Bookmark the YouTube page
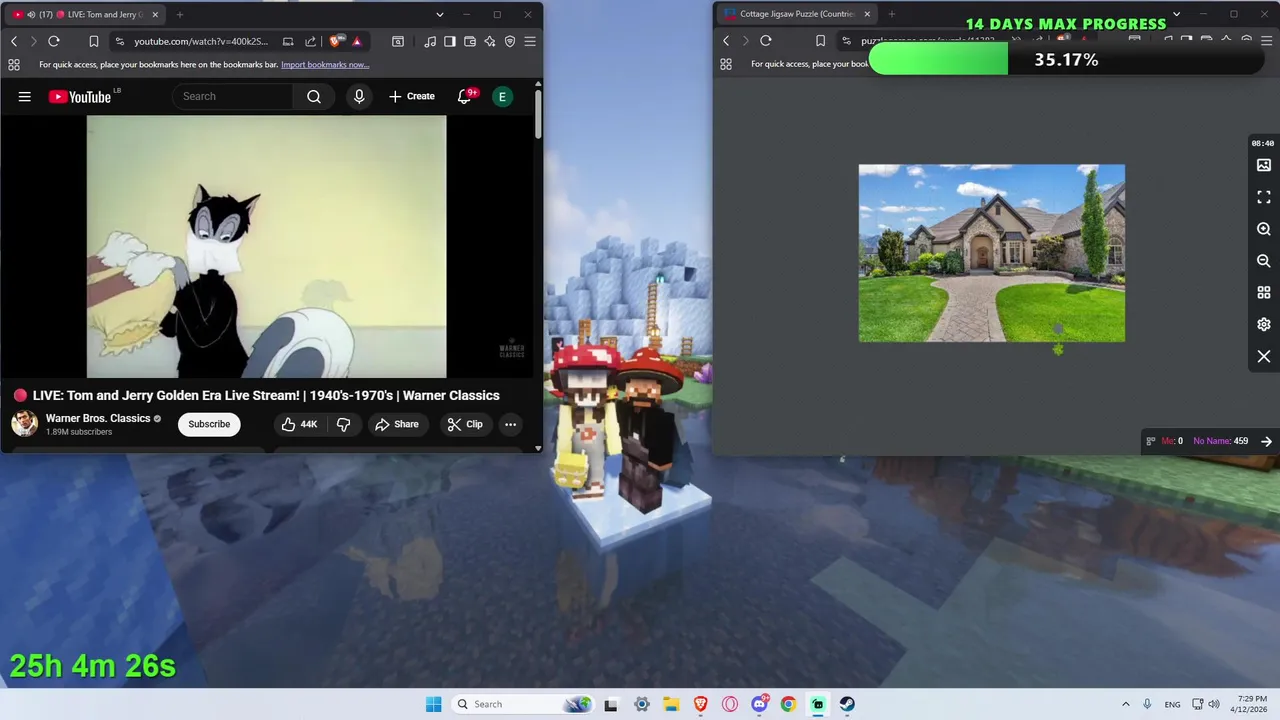Image resolution: width=1280 pixels, height=720 pixels. point(93,41)
